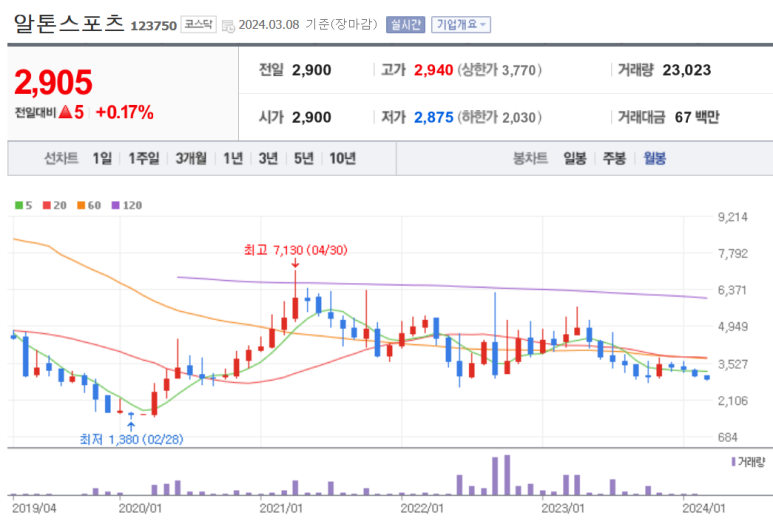This screenshot has width=773, height=524.
Task: Click the 실시간 button
Action: point(405,25)
